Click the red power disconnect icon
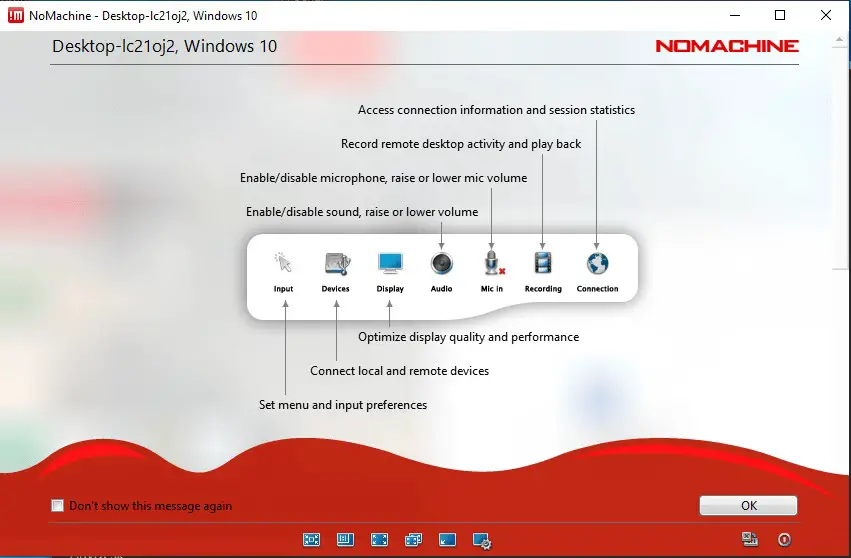851x558 pixels. pyautogui.click(x=784, y=540)
